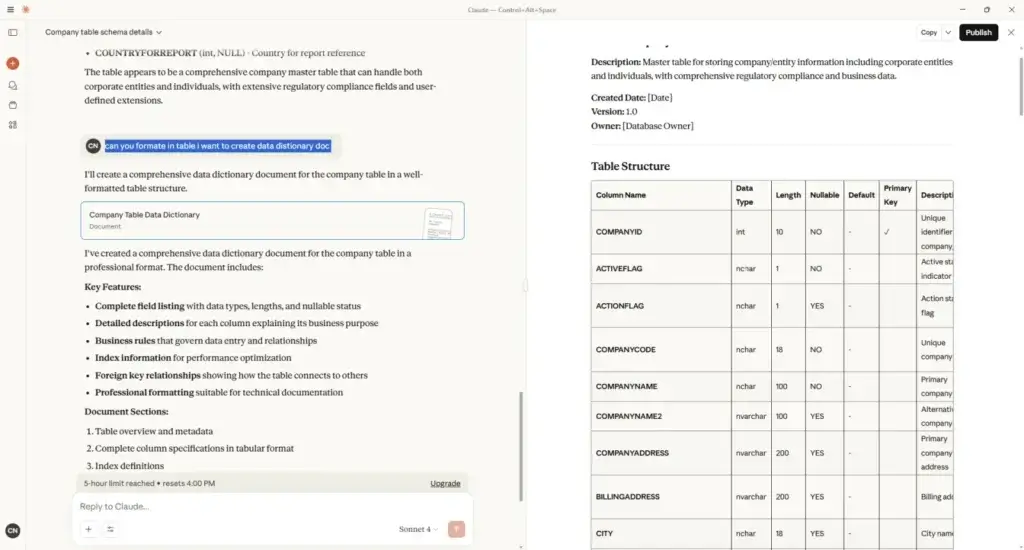Toggle the sidebar panel icon
Viewport: 1024px width, 550px height.
13,32
